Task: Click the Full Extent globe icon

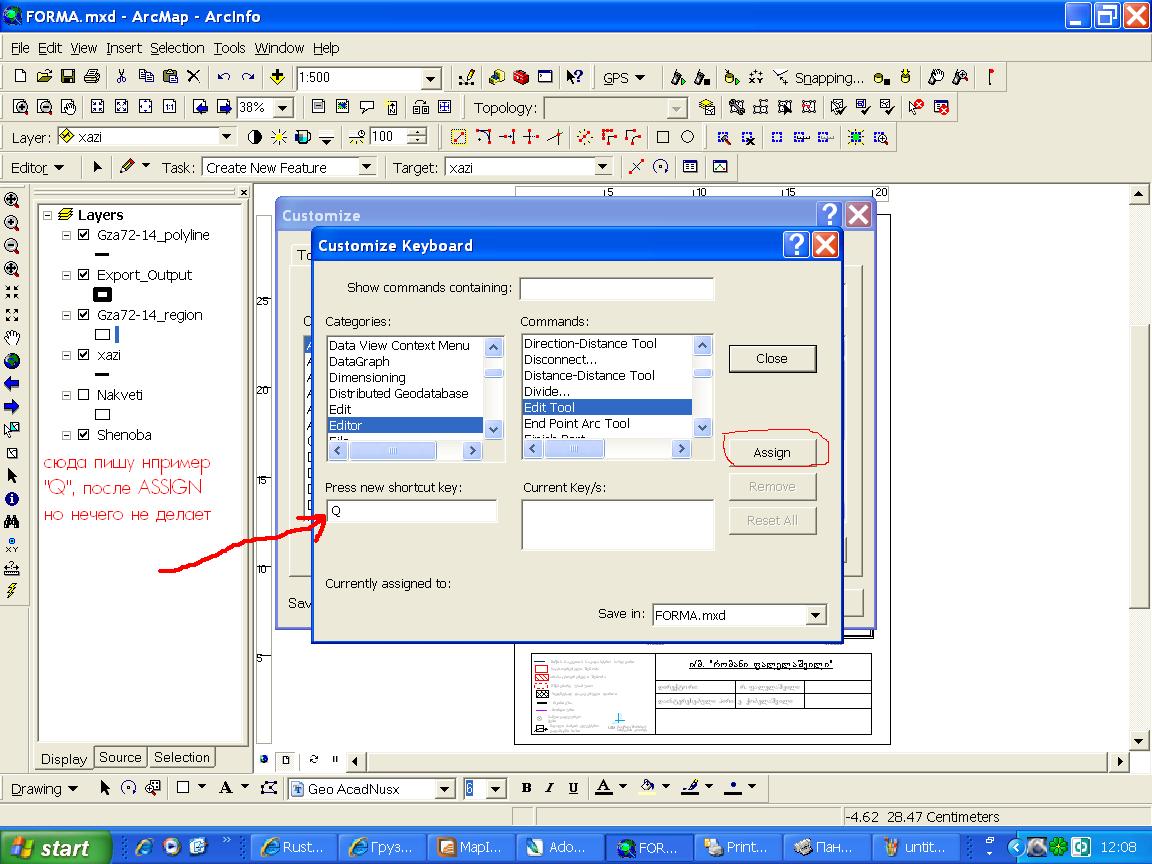Action: click(12, 361)
